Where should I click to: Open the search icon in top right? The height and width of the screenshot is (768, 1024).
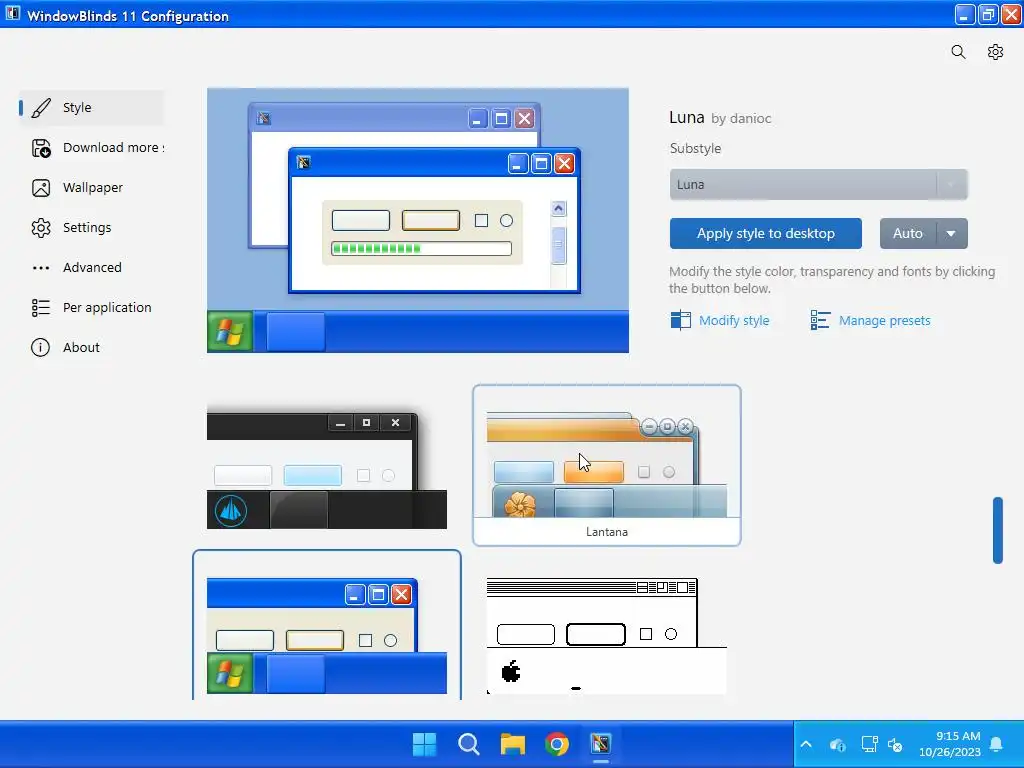[x=958, y=52]
